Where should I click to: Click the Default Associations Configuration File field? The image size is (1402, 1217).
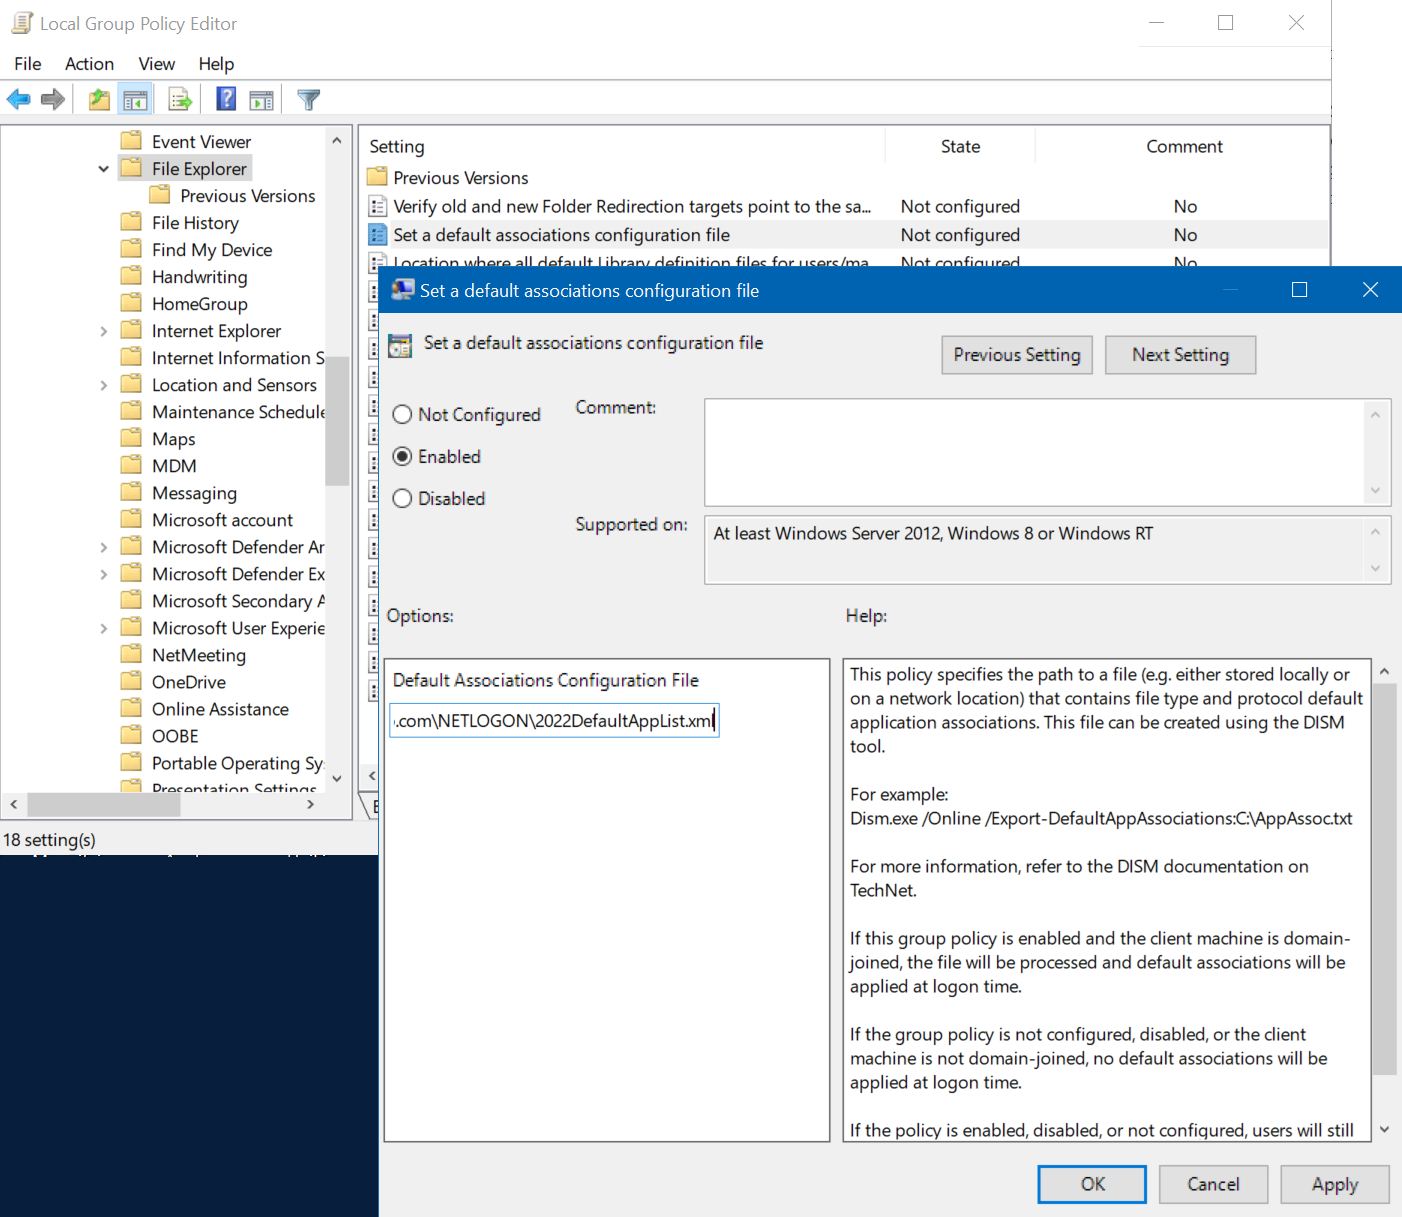coord(554,720)
